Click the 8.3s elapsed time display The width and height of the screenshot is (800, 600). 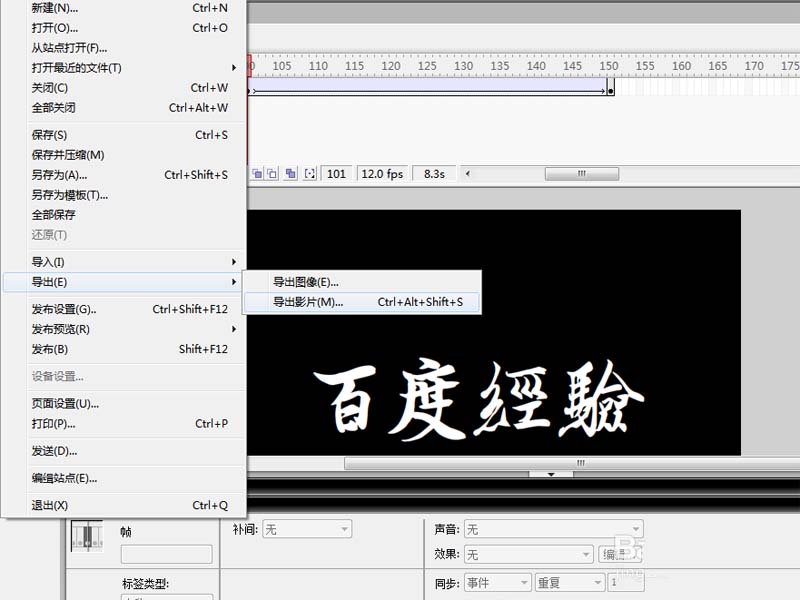point(434,174)
